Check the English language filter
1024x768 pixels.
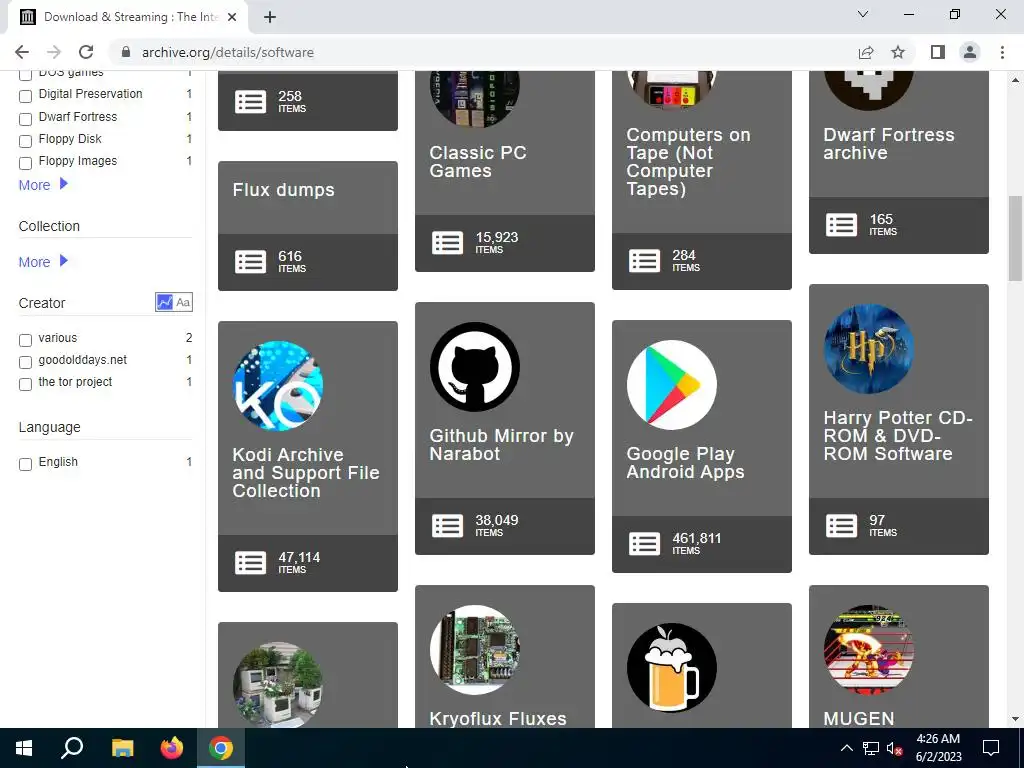point(25,464)
